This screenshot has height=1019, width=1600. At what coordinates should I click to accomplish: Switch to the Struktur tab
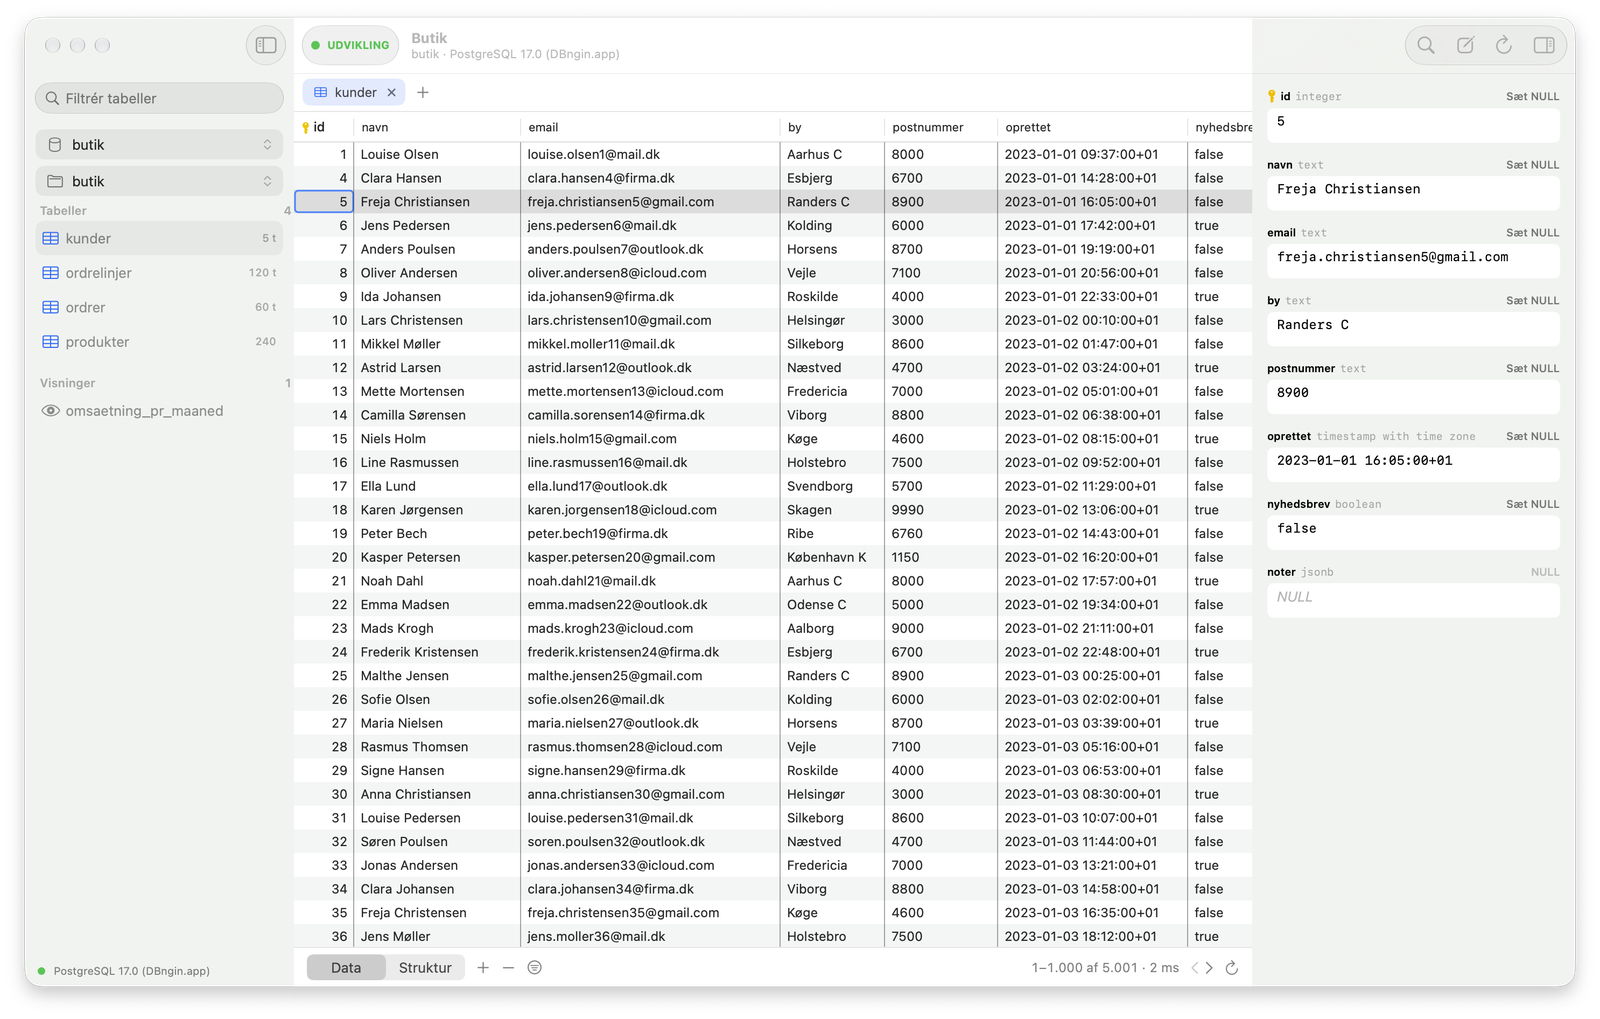pos(425,967)
